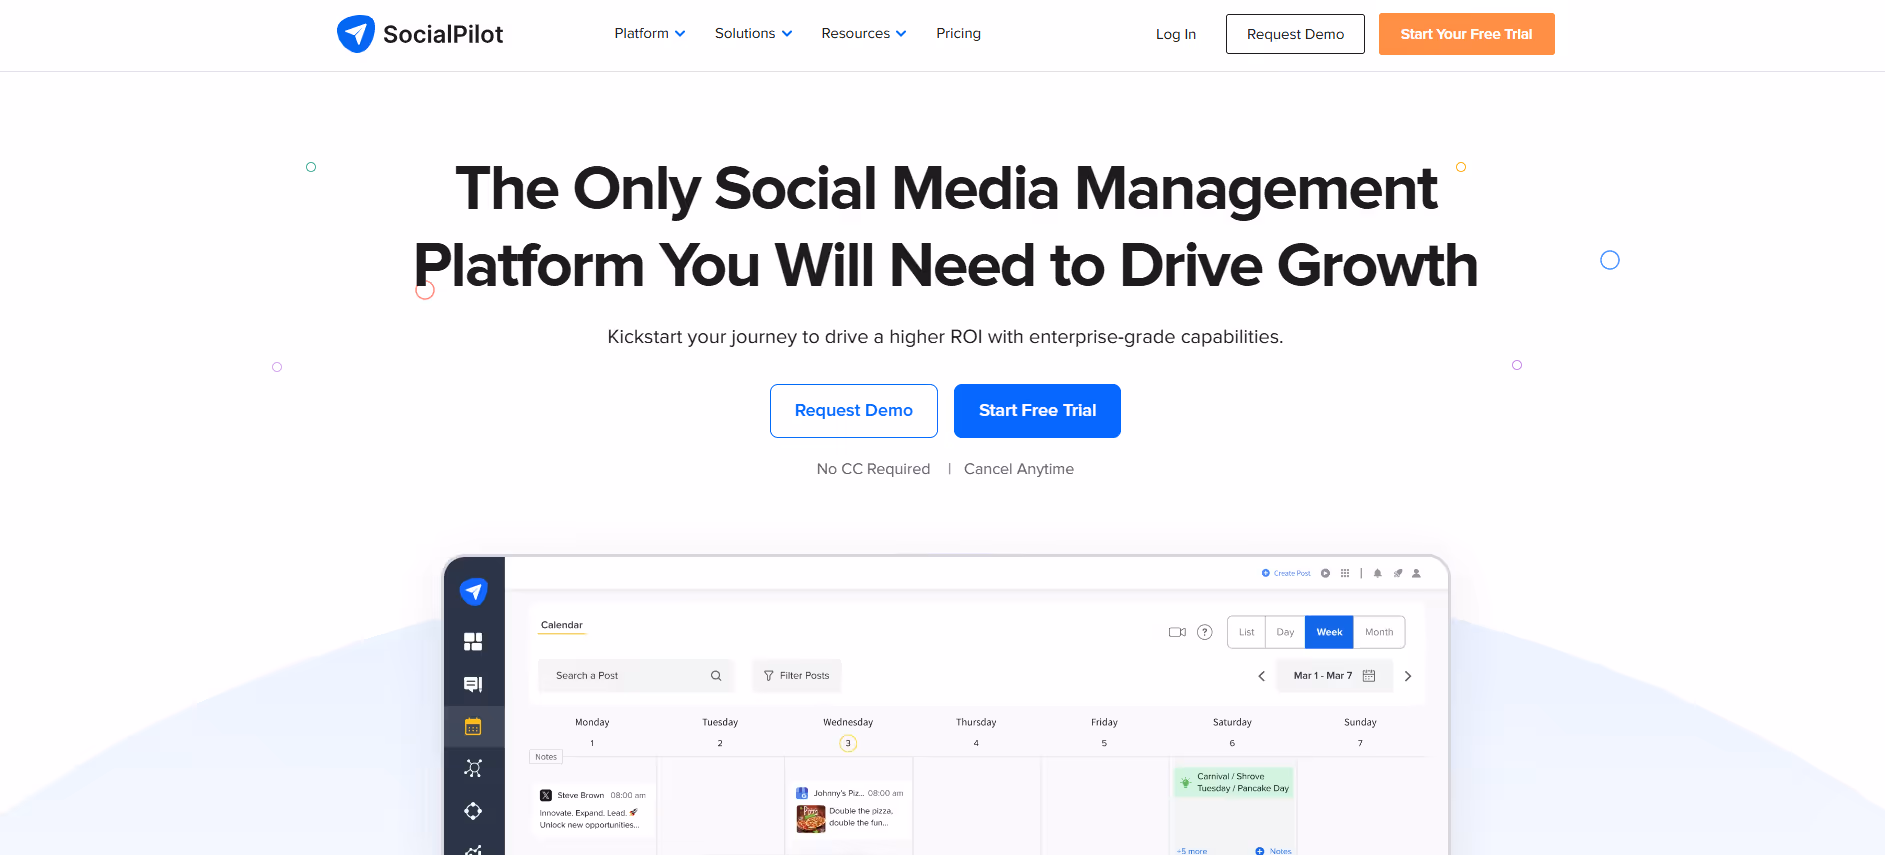Viewport: 1885px width, 855px height.
Task: Open the Resources dropdown
Action: pyautogui.click(x=863, y=33)
